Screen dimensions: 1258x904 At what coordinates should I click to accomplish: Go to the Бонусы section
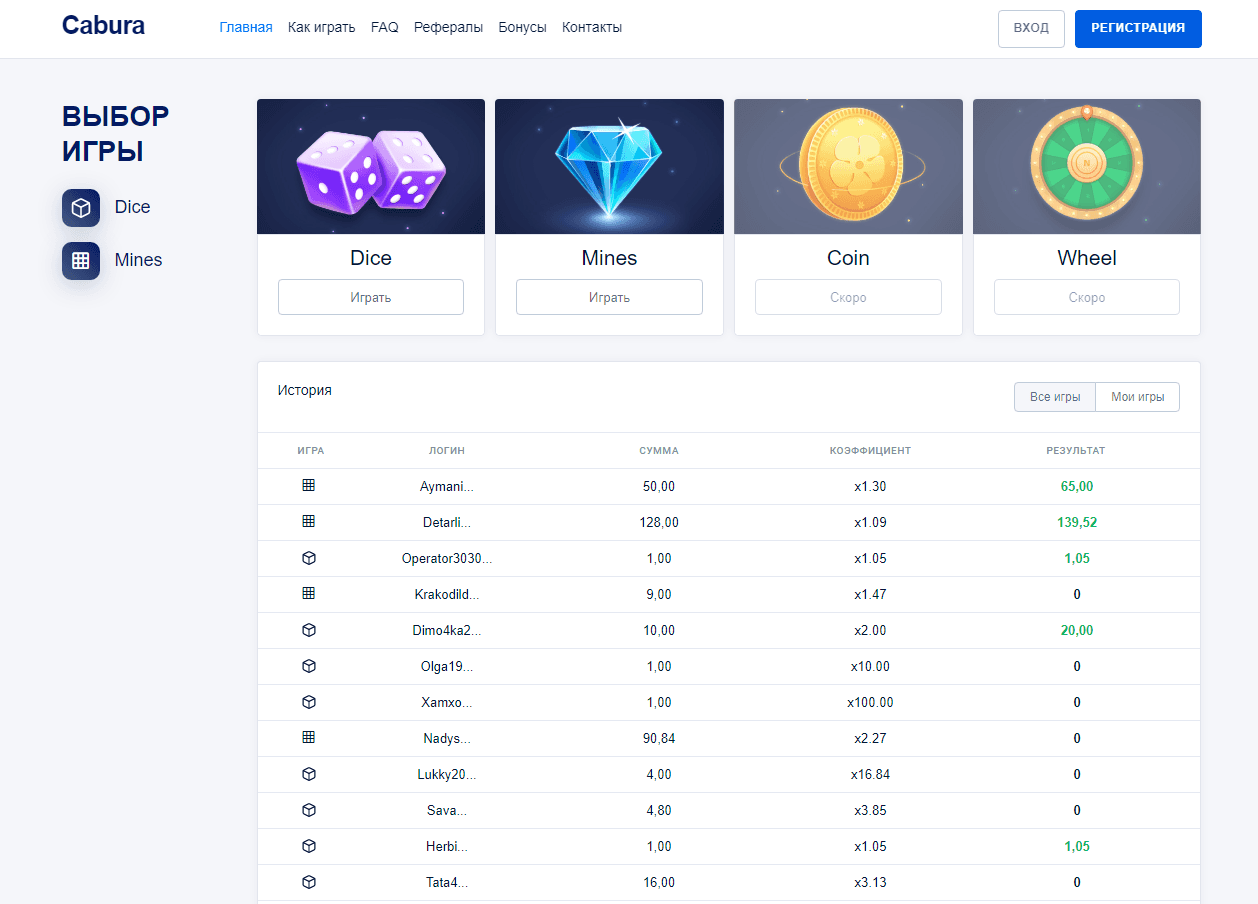(x=522, y=28)
